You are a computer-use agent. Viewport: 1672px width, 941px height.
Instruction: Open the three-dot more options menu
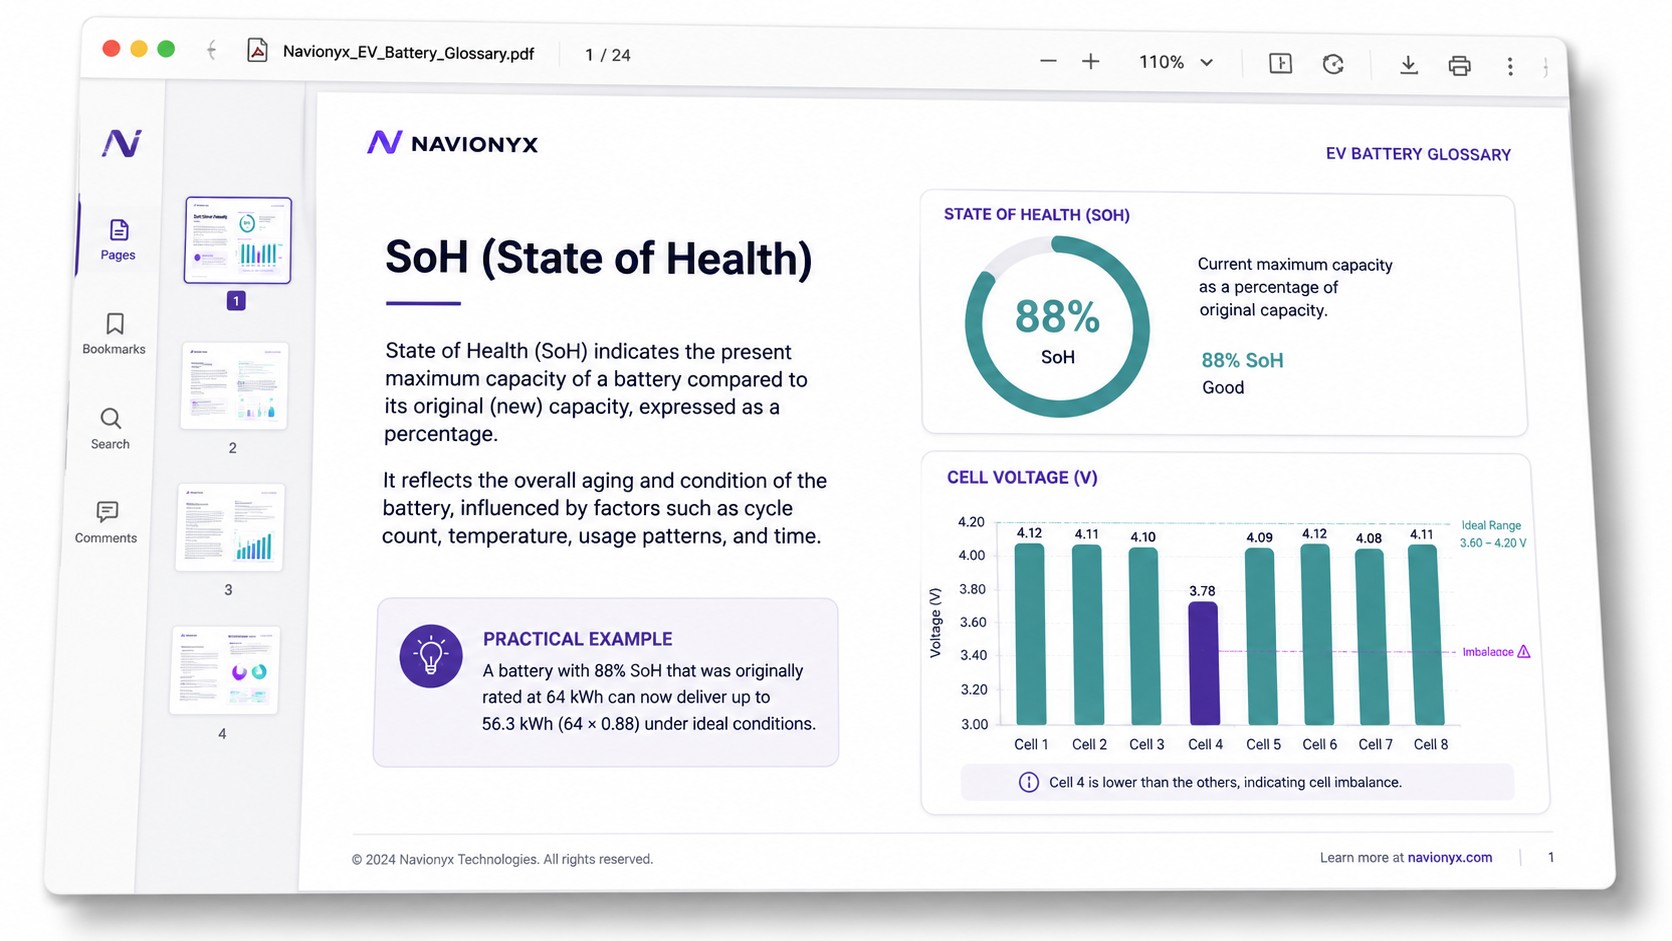tap(1510, 67)
